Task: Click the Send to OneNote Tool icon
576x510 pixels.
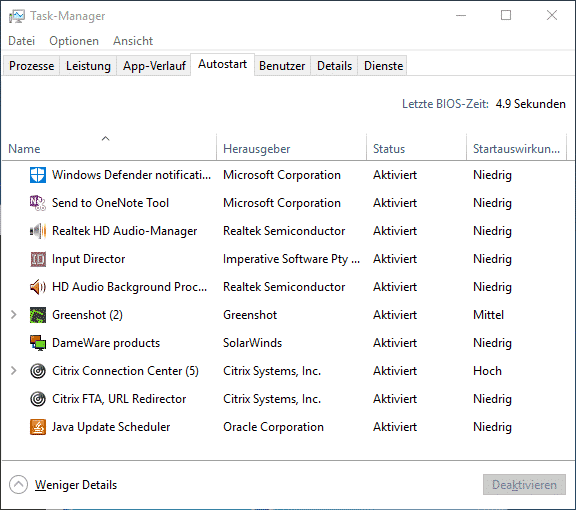Action: (38, 203)
